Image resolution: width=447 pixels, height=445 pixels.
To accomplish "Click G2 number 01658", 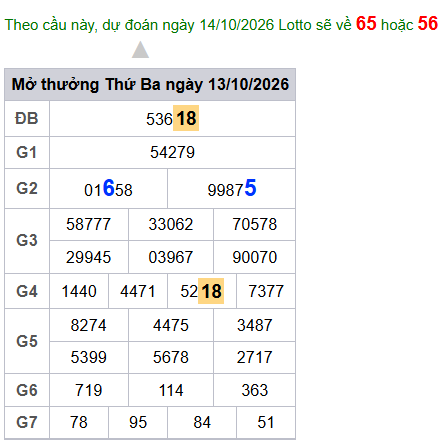I will pyautogui.click(x=108, y=189).
